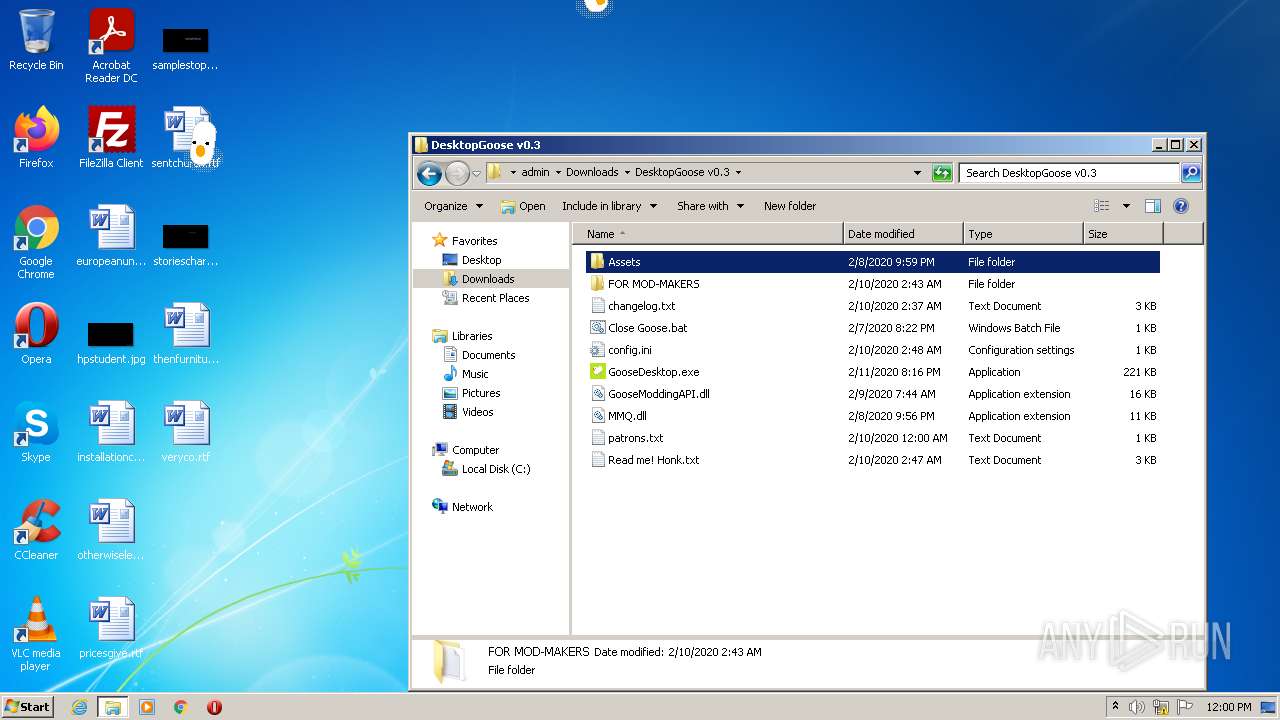Image resolution: width=1280 pixels, height=720 pixels.
Task: Sort files by Name column header
Action: tap(708, 234)
